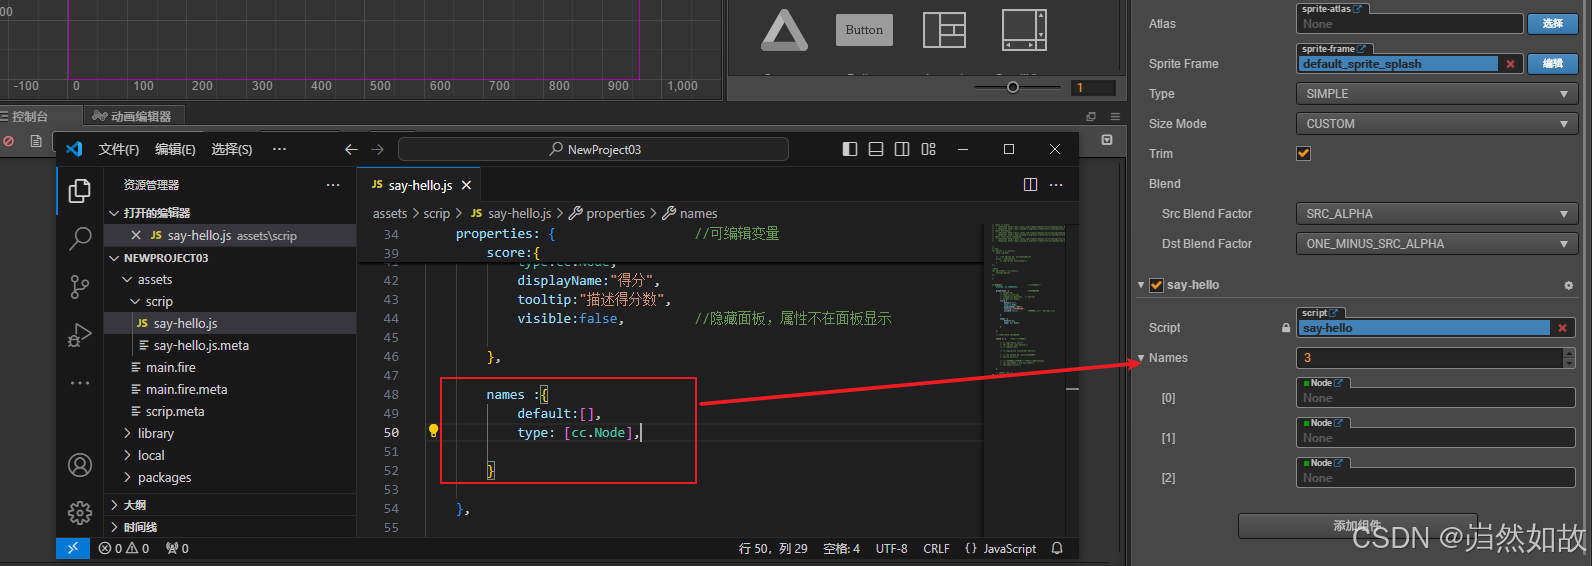1592x566 pixels.
Task: Clear the Sprite Frame reference with red X
Action: pos(1510,64)
